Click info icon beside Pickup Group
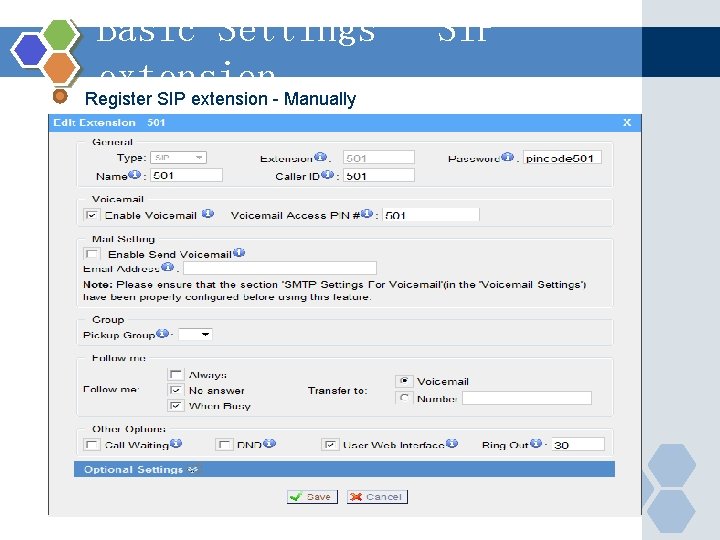Viewport: 720px width, 540px height. 163,333
